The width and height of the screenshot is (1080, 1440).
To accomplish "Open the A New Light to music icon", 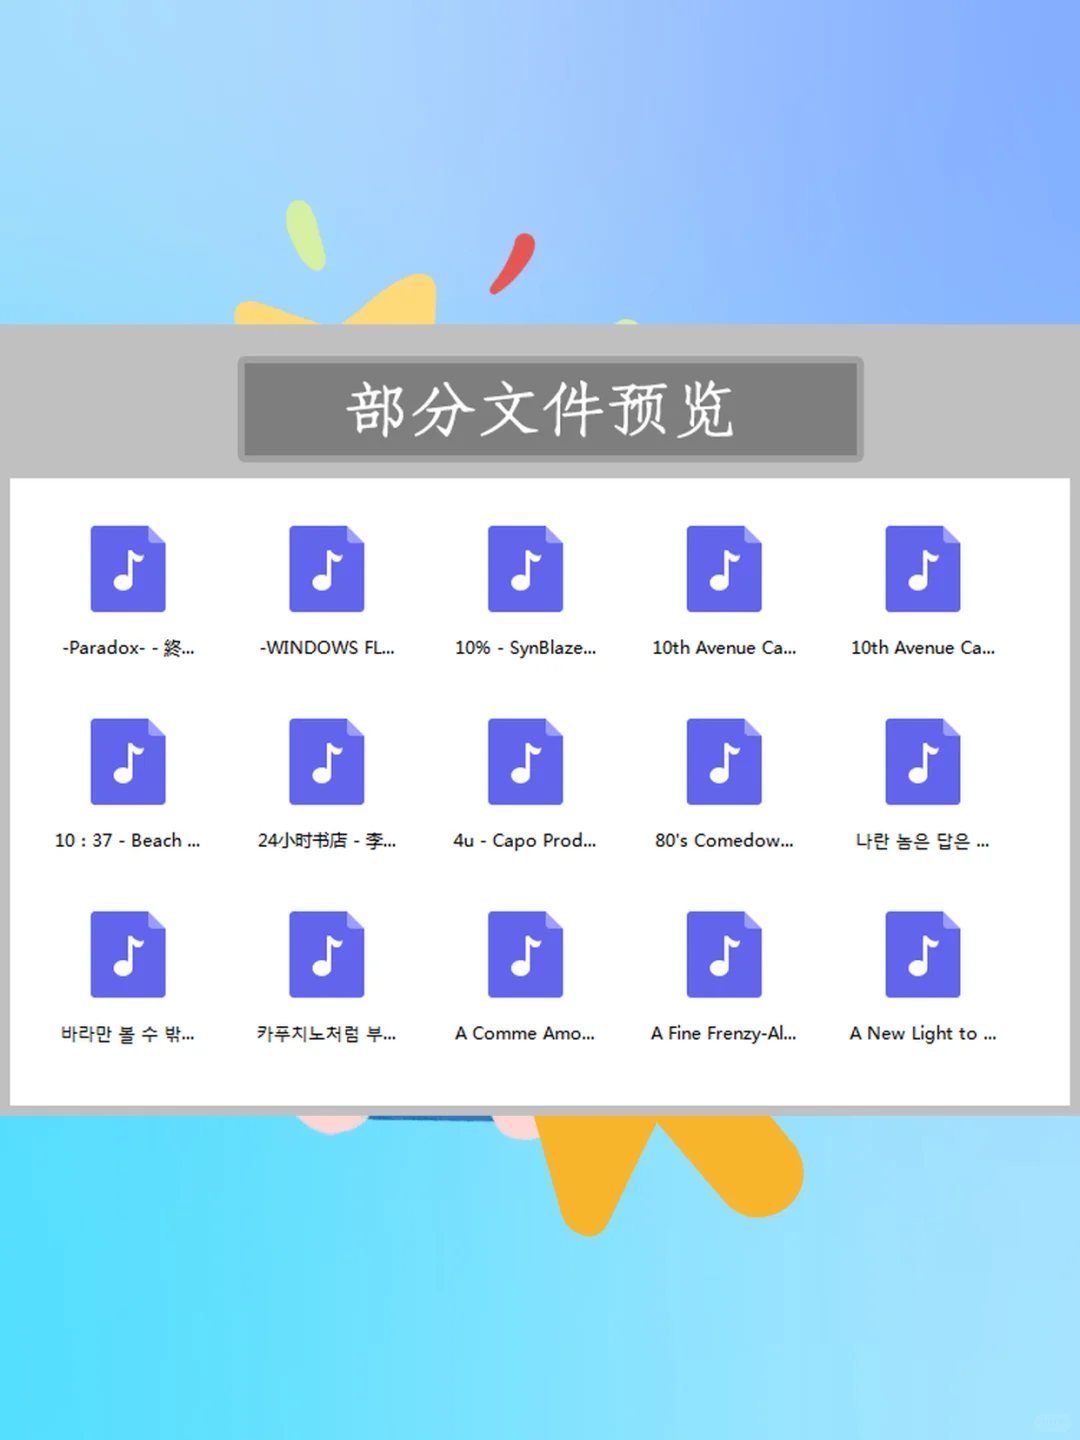I will click(x=922, y=953).
